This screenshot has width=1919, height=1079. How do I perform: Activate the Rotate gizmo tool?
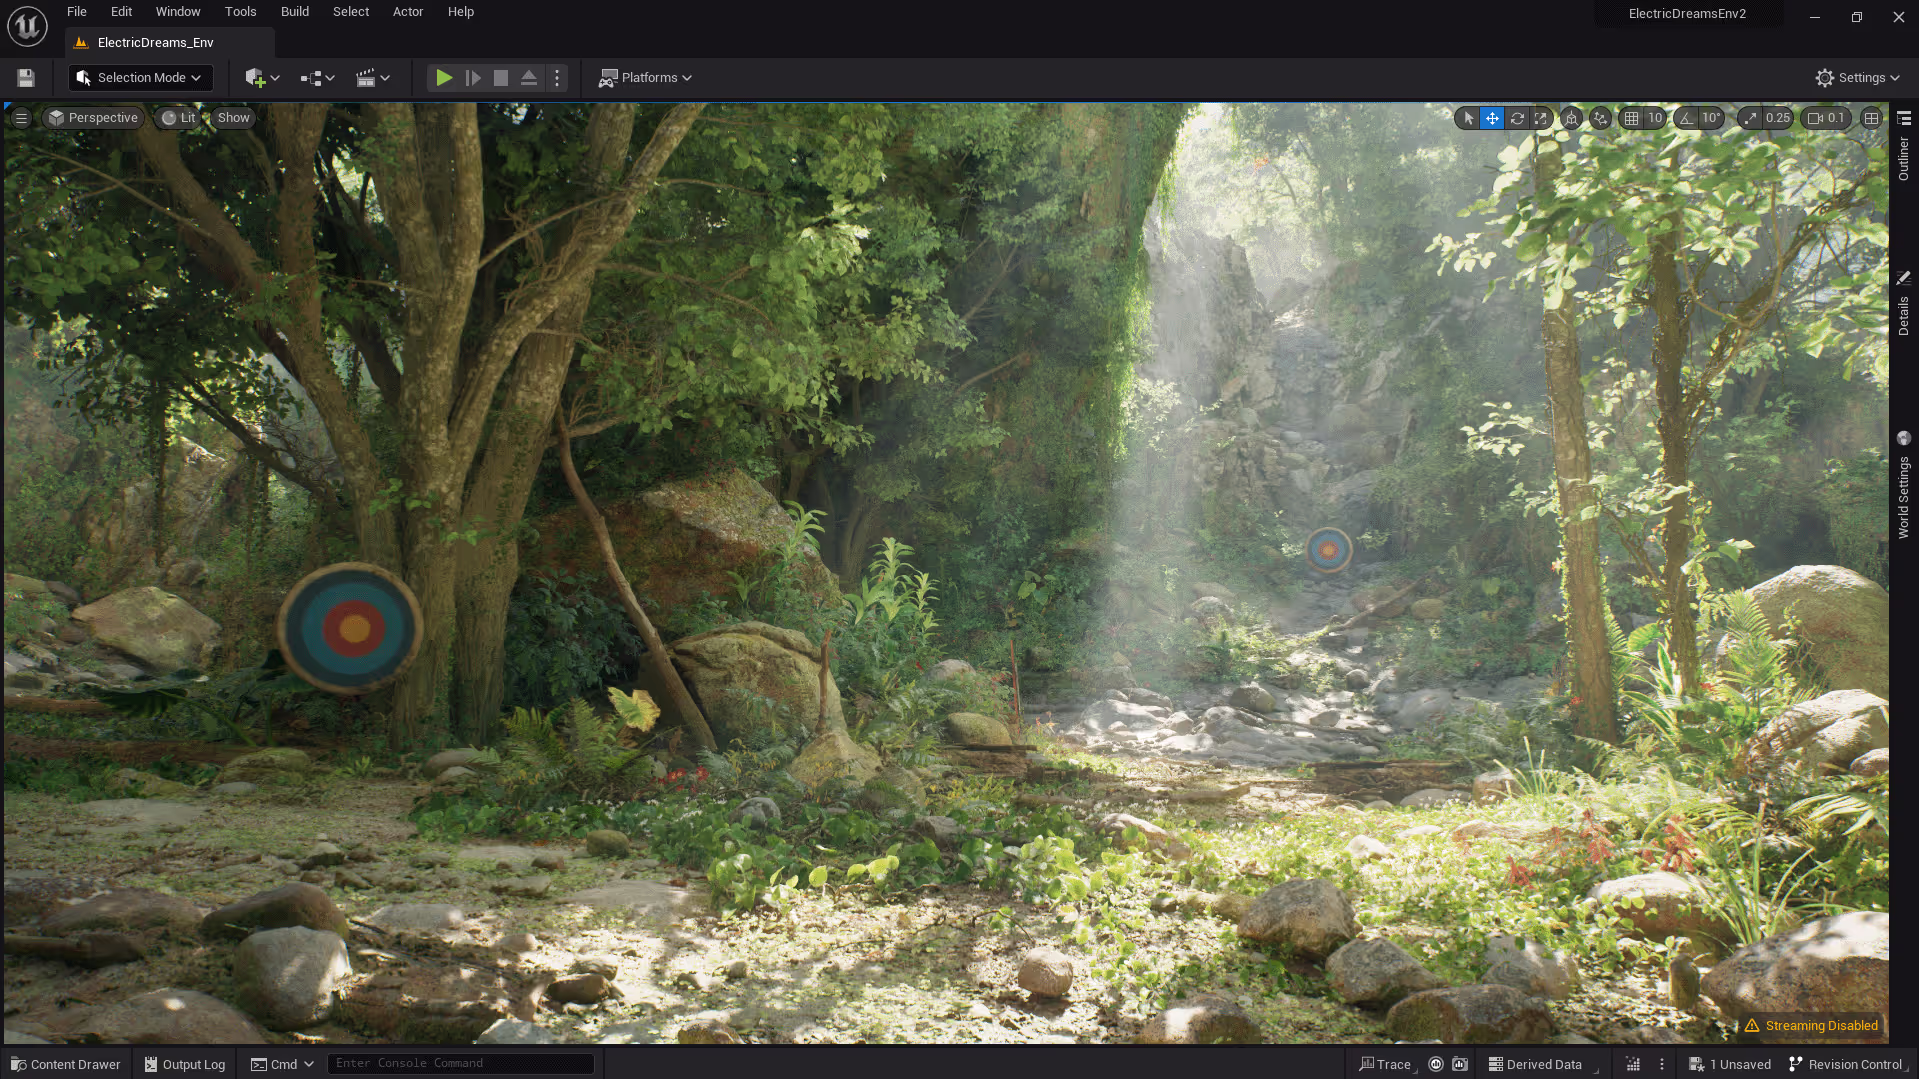pyautogui.click(x=1517, y=118)
